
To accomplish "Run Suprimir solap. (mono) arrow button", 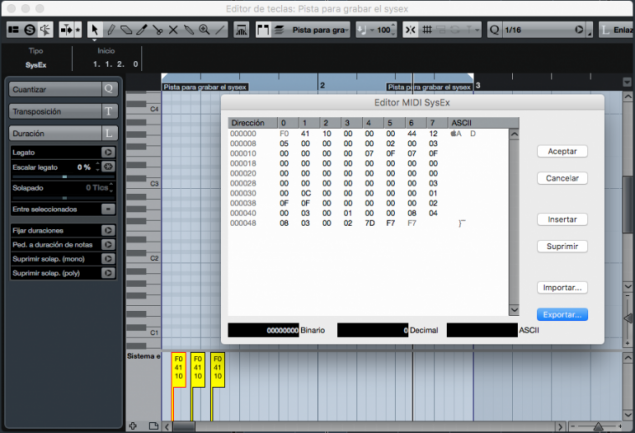I will 108,258.
